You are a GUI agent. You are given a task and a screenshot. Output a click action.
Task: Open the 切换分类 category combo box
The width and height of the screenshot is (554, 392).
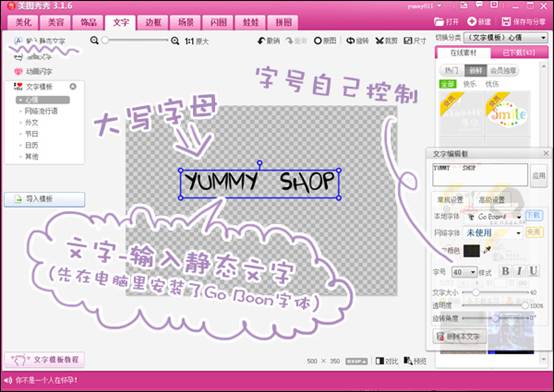tap(506, 37)
